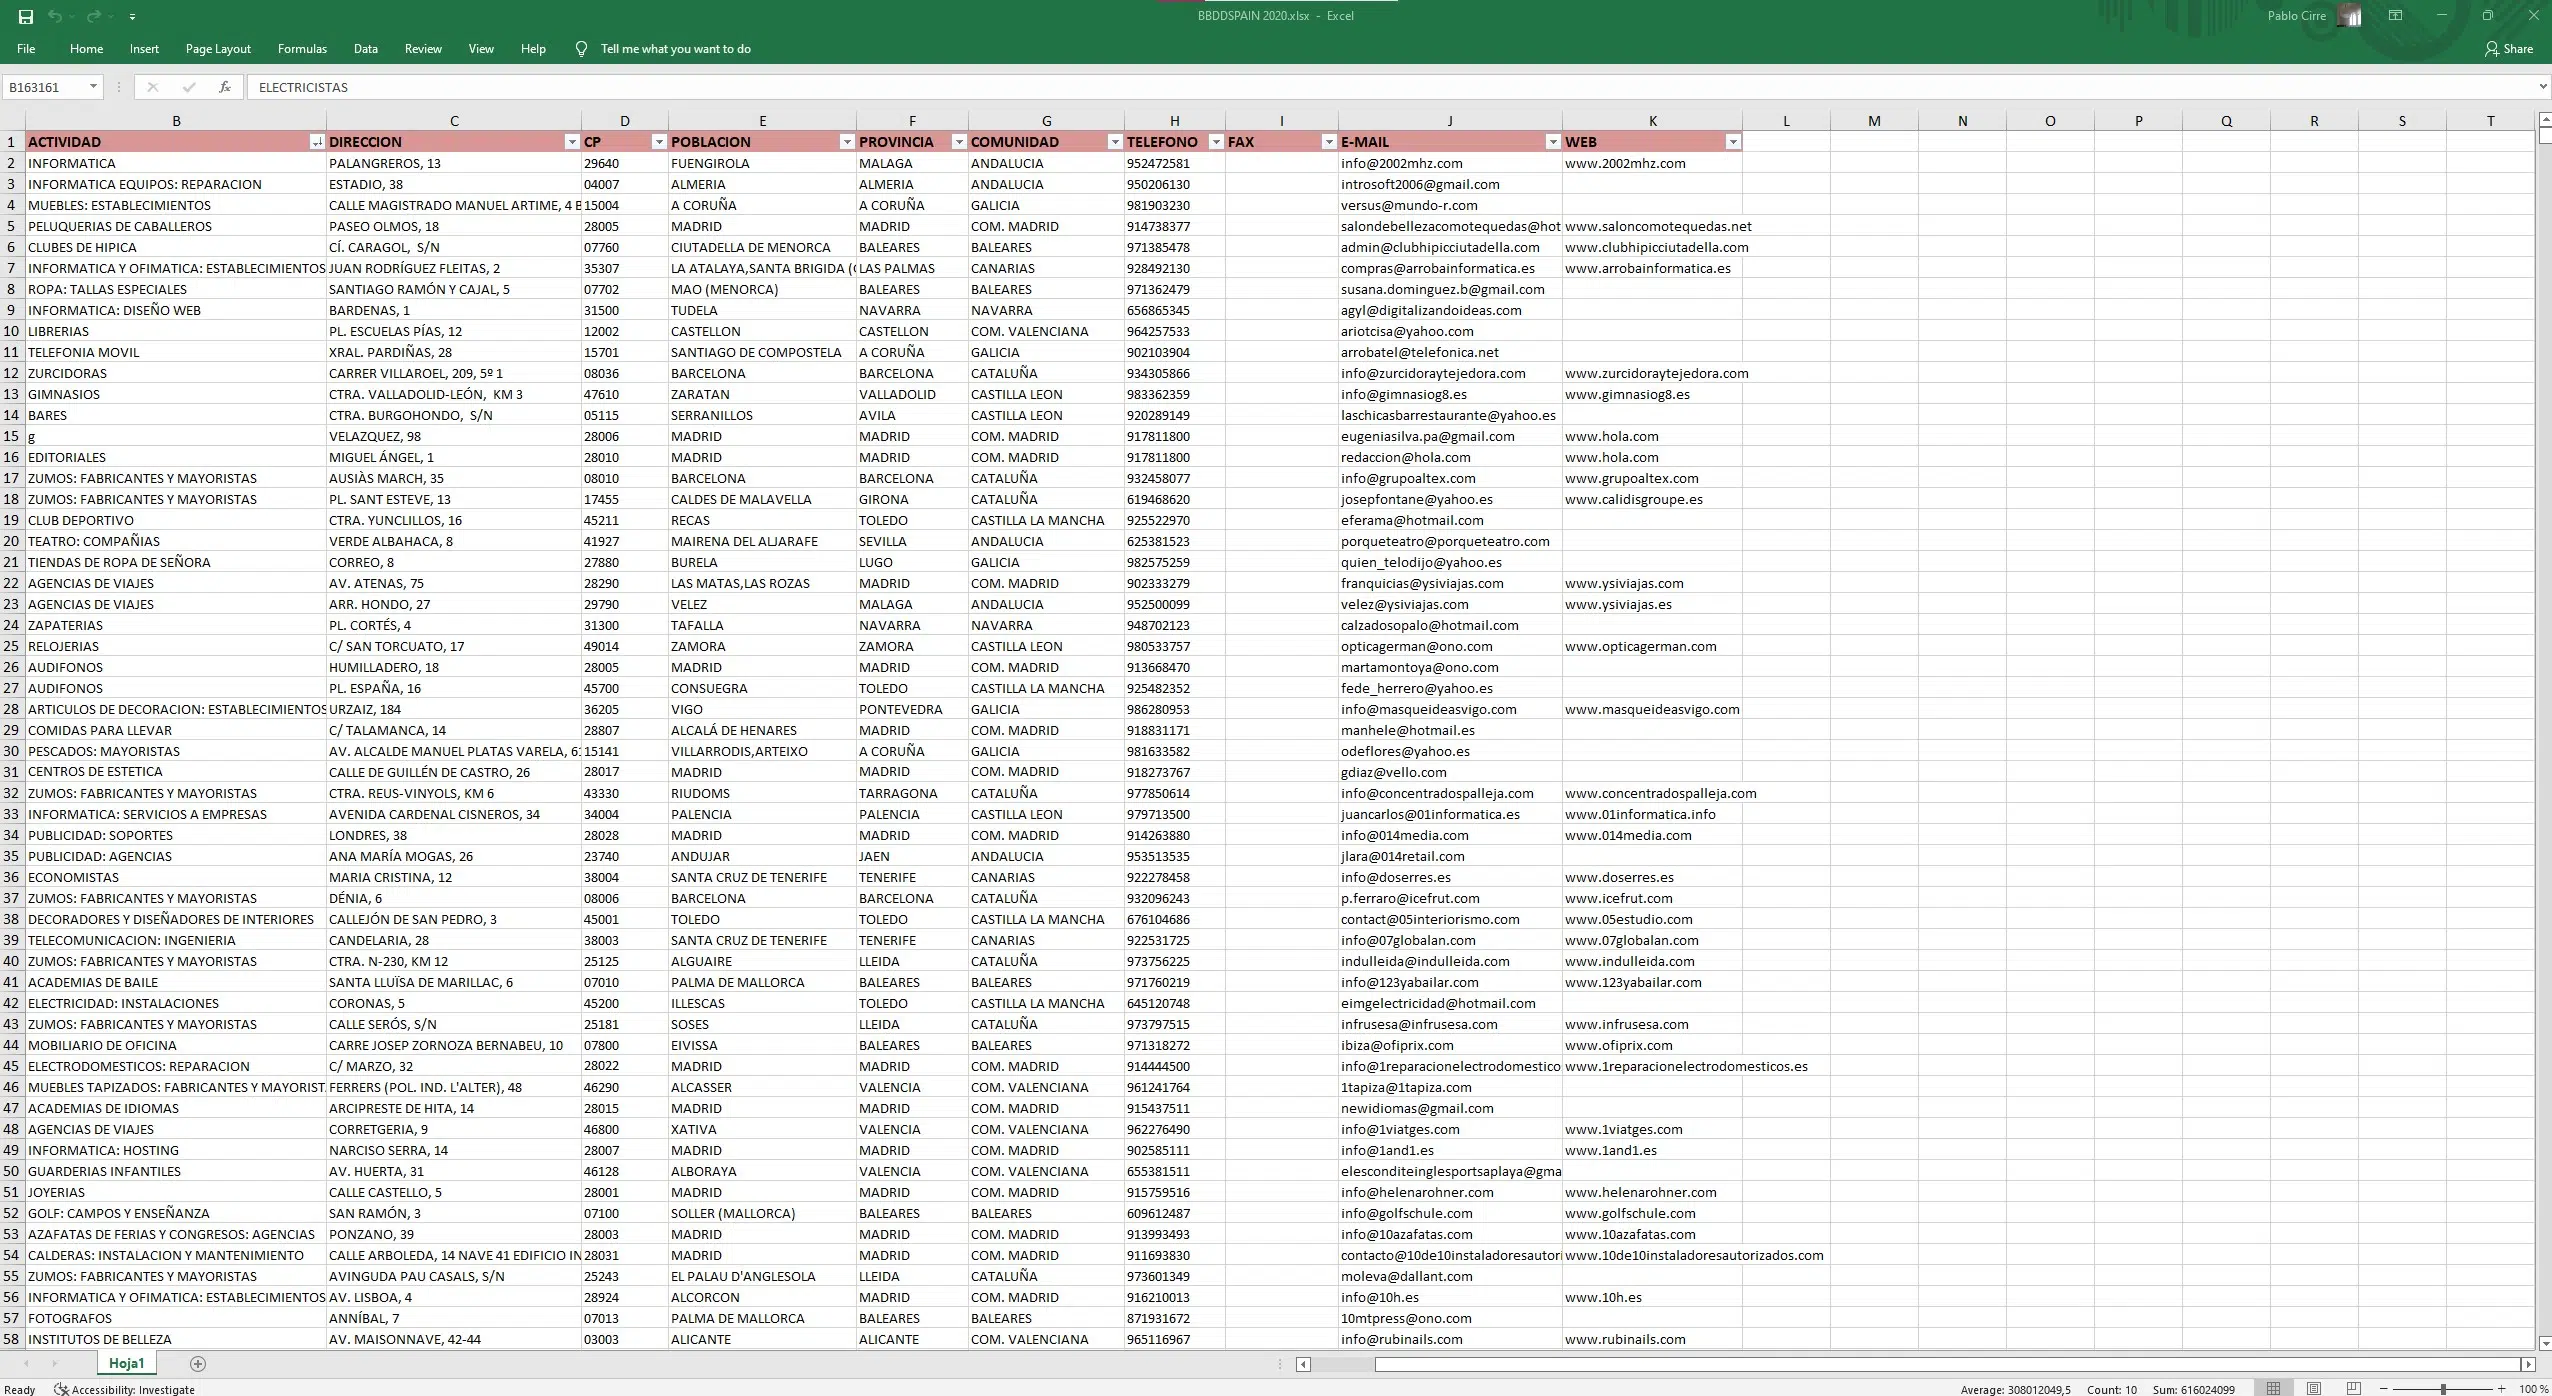Click Accessibility: Investigate in status bar
Image resolution: width=2552 pixels, height=1396 pixels.
tap(125, 1389)
